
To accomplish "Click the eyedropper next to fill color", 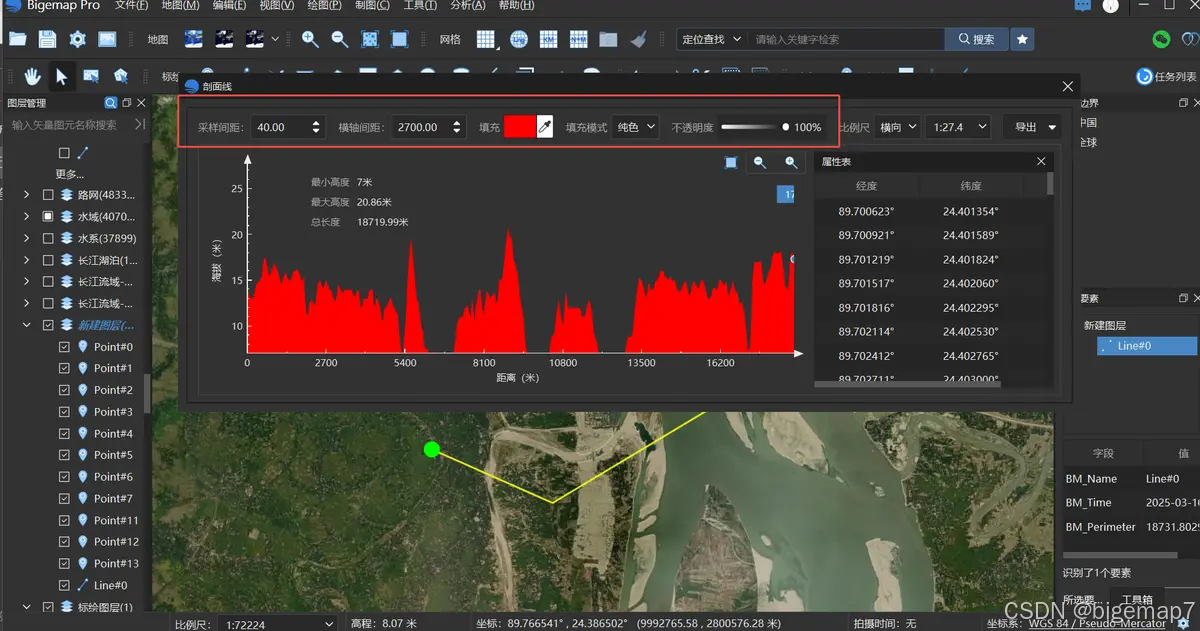I will tap(545, 127).
